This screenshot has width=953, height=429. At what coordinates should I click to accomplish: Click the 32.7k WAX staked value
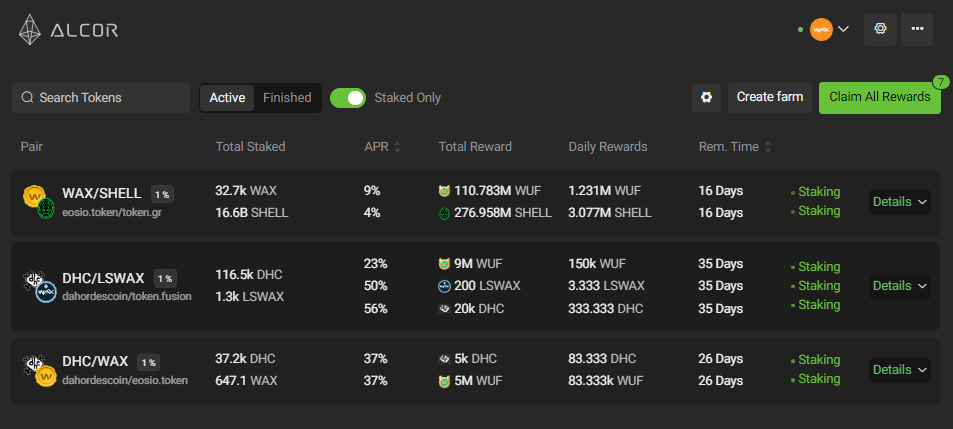point(246,191)
